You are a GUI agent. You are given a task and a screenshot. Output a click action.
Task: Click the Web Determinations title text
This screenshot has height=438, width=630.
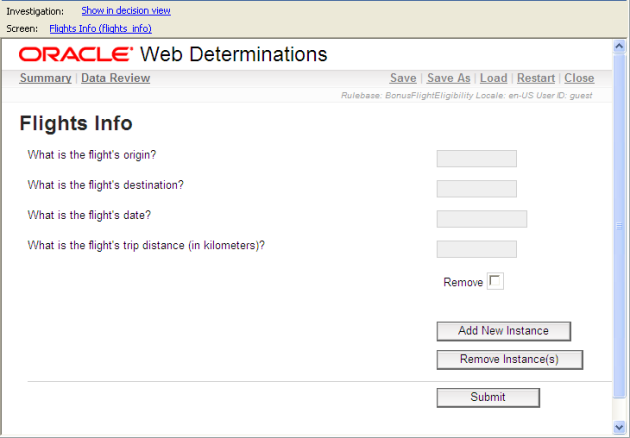(x=233, y=54)
